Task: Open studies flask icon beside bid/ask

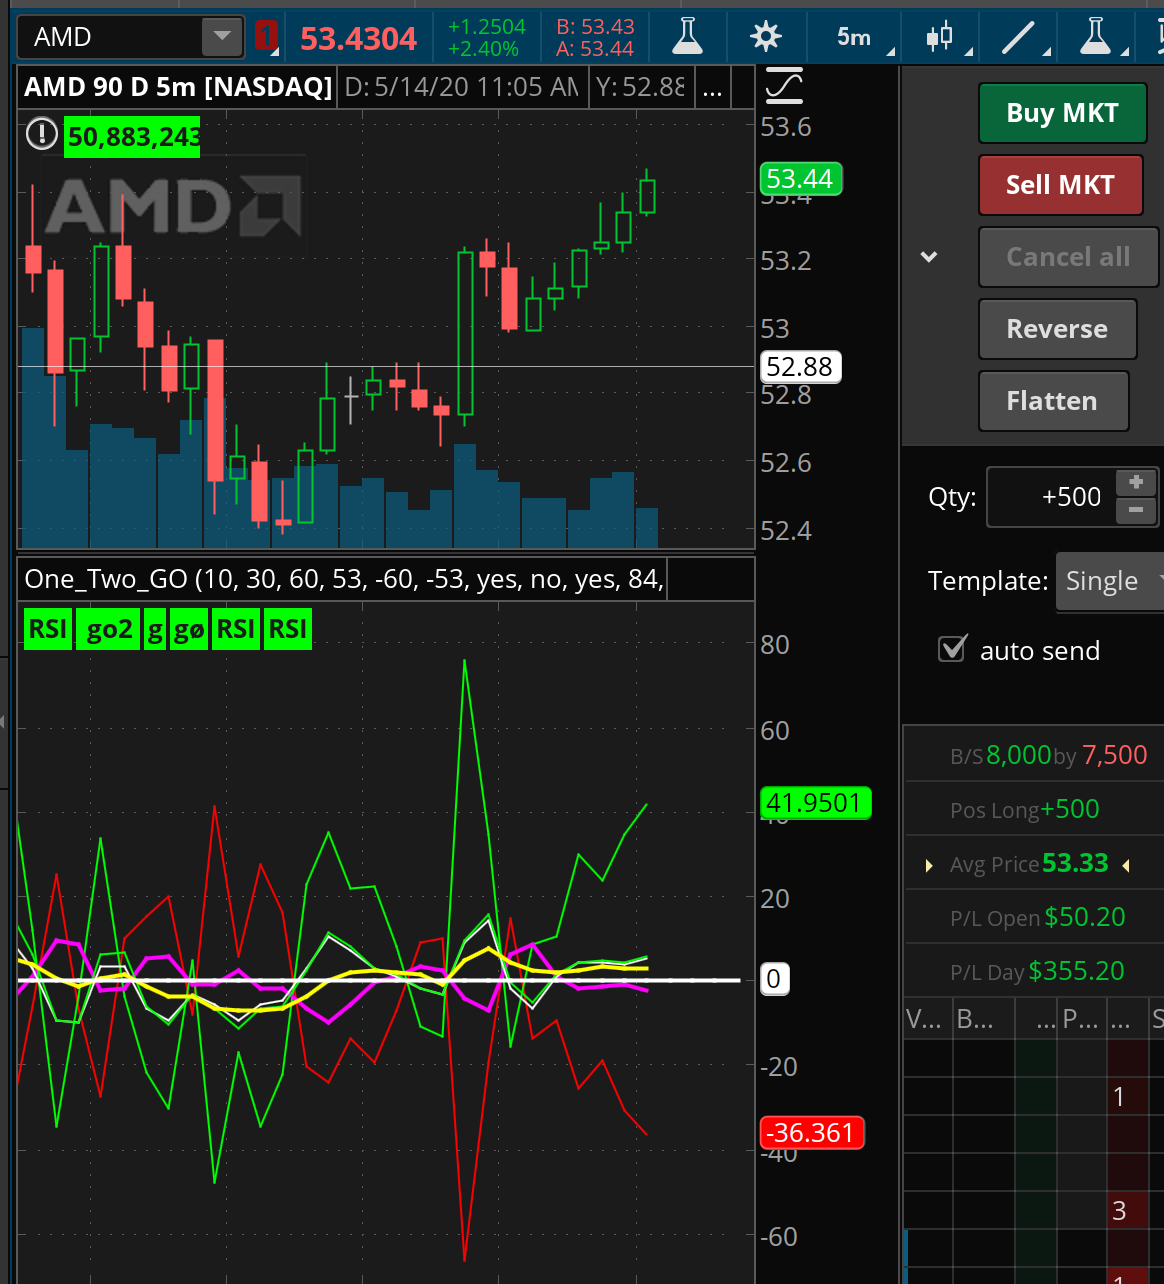Action: (x=686, y=38)
